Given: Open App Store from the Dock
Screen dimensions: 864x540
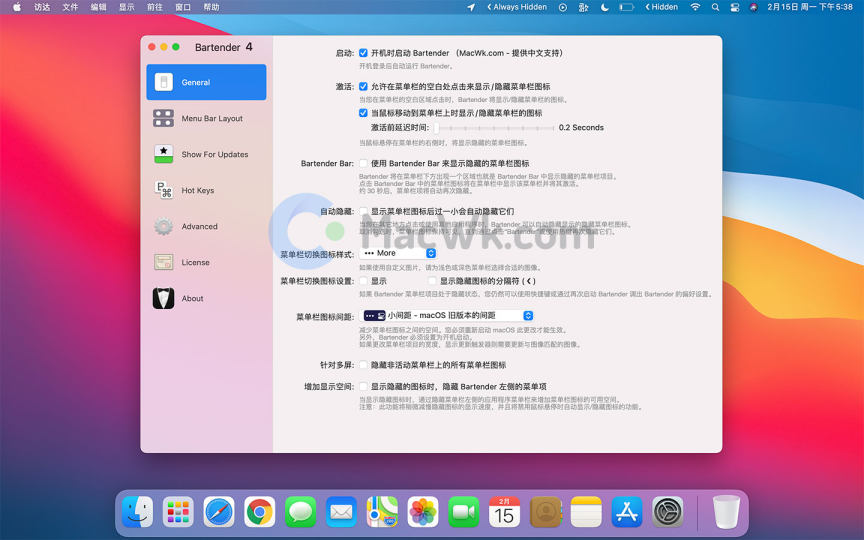Looking at the screenshot, I should (x=627, y=512).
